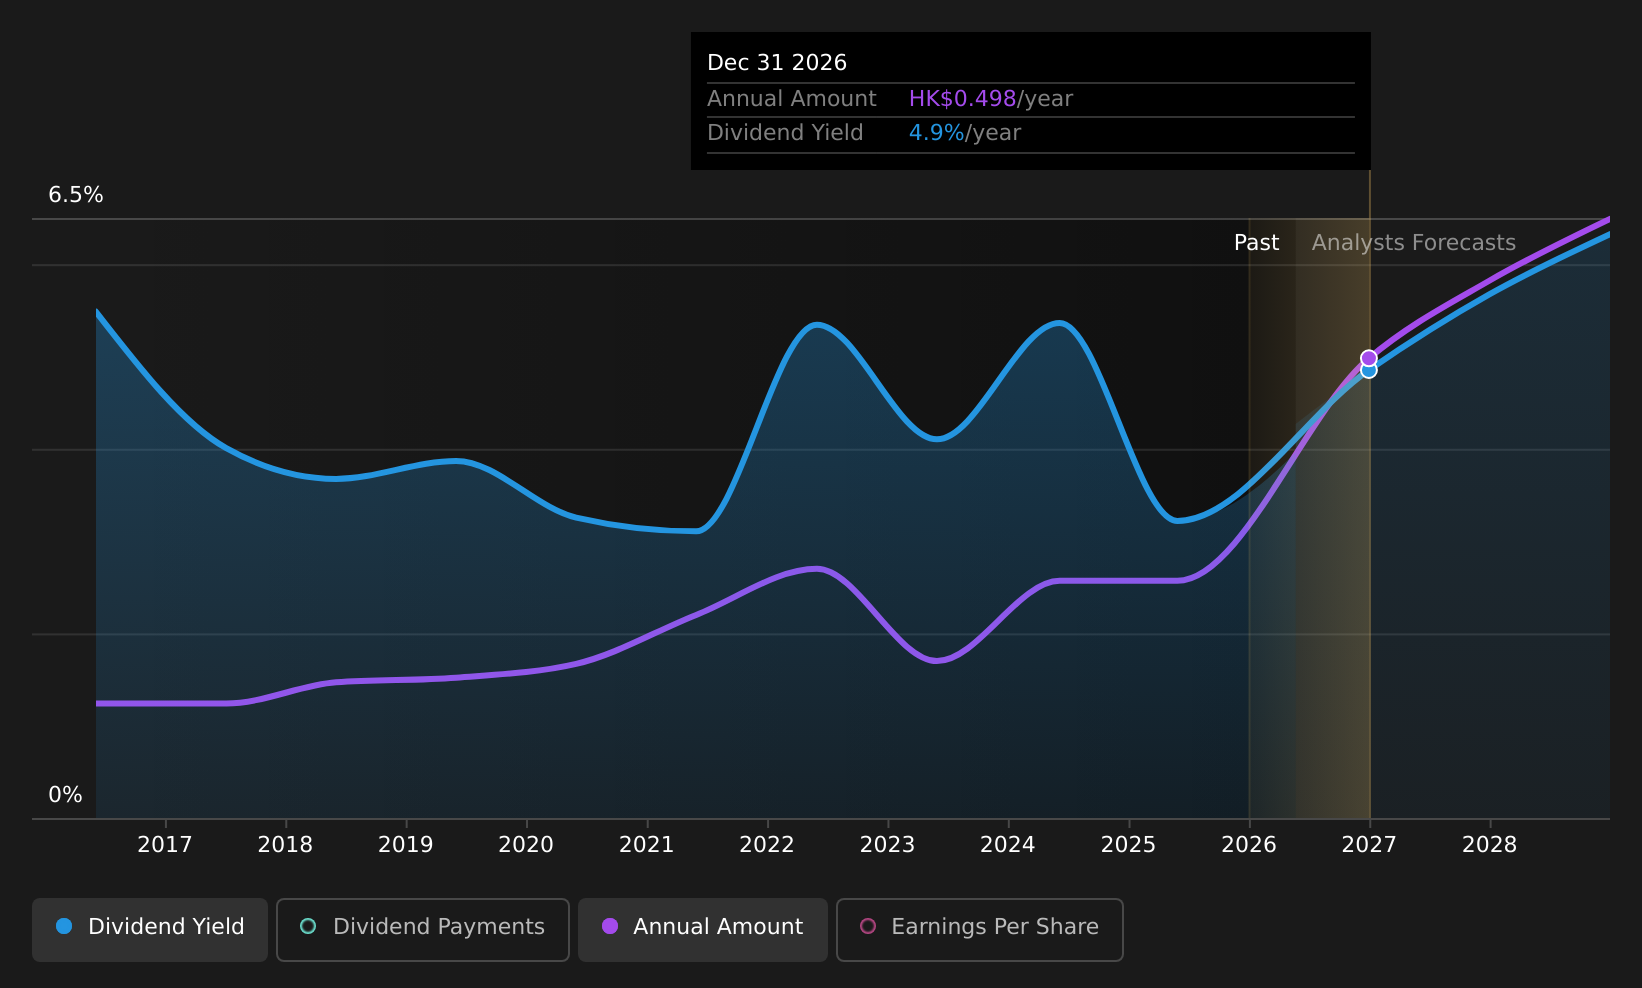Click the Dec 31 2026 tooltip header
The image size is (1642, 988).
[777, 63]
